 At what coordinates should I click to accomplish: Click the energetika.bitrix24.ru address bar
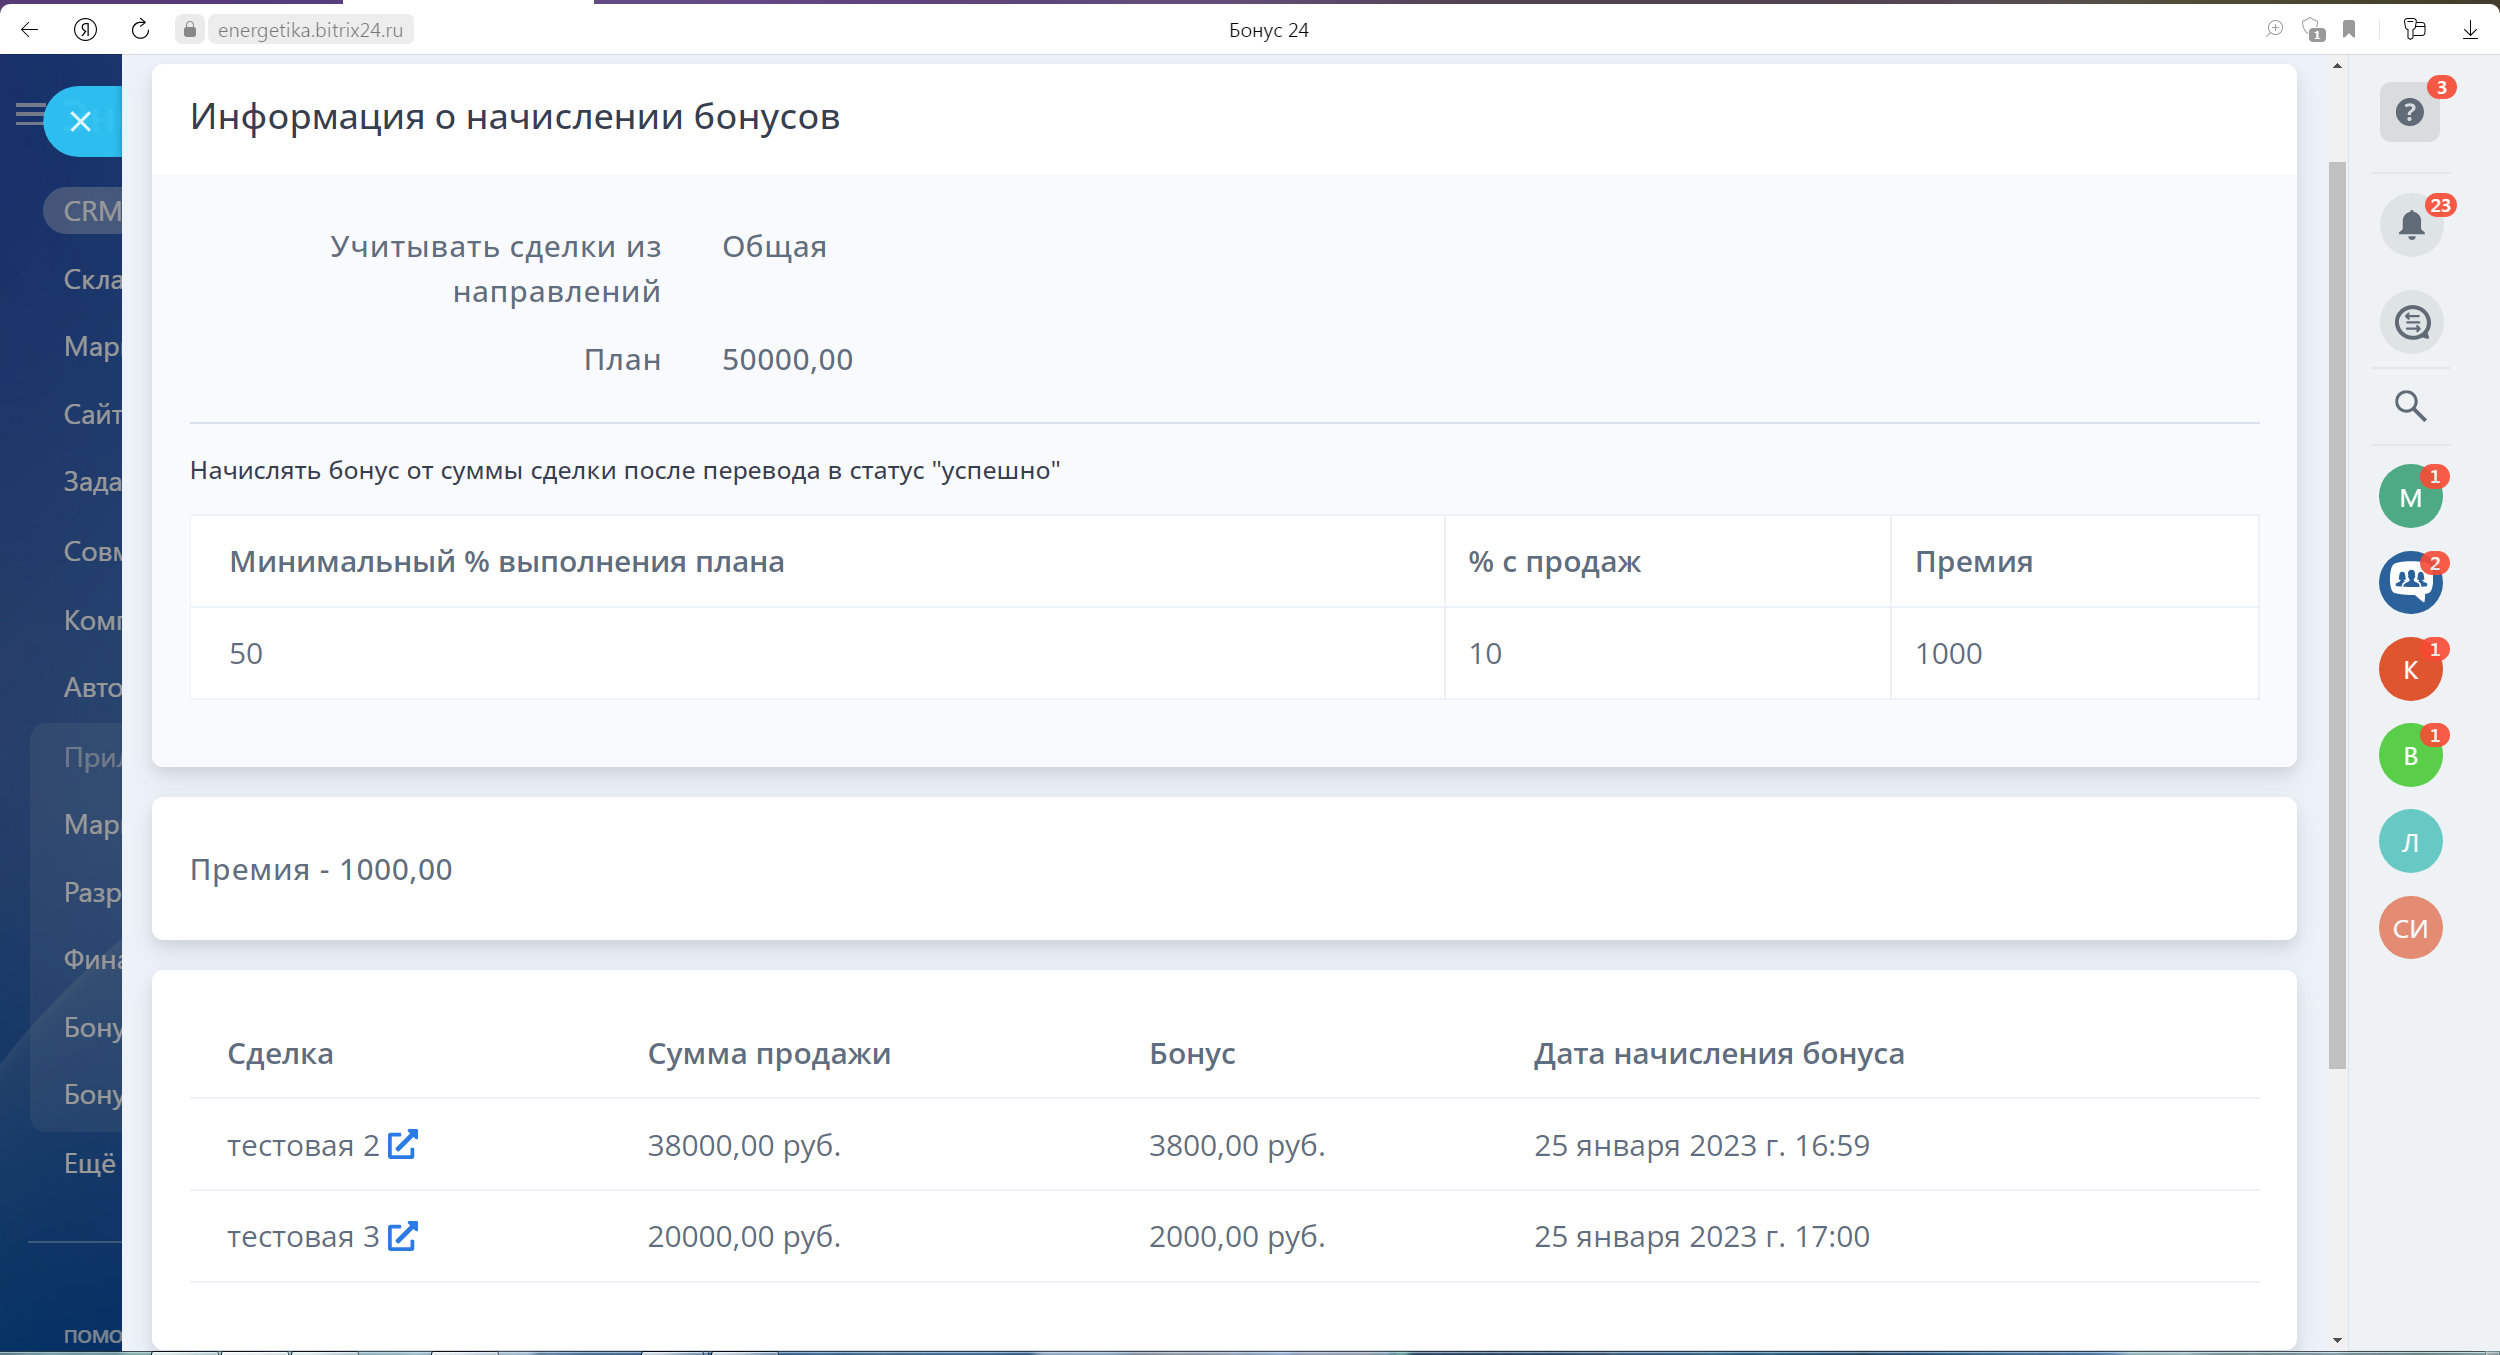click(x=310, y=30)
